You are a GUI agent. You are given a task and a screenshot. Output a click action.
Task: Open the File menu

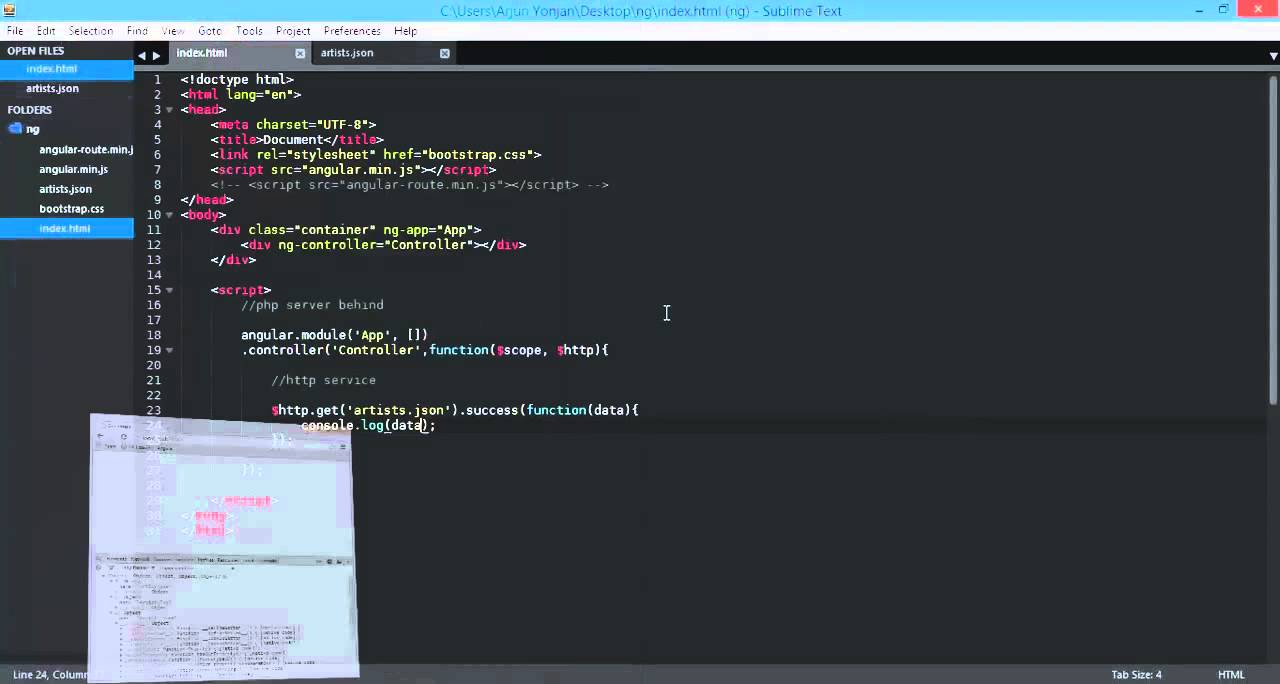(15, 31)
